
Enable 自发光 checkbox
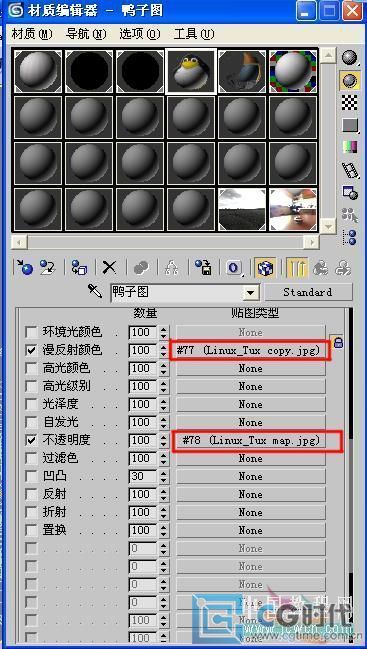click(31, 423)
